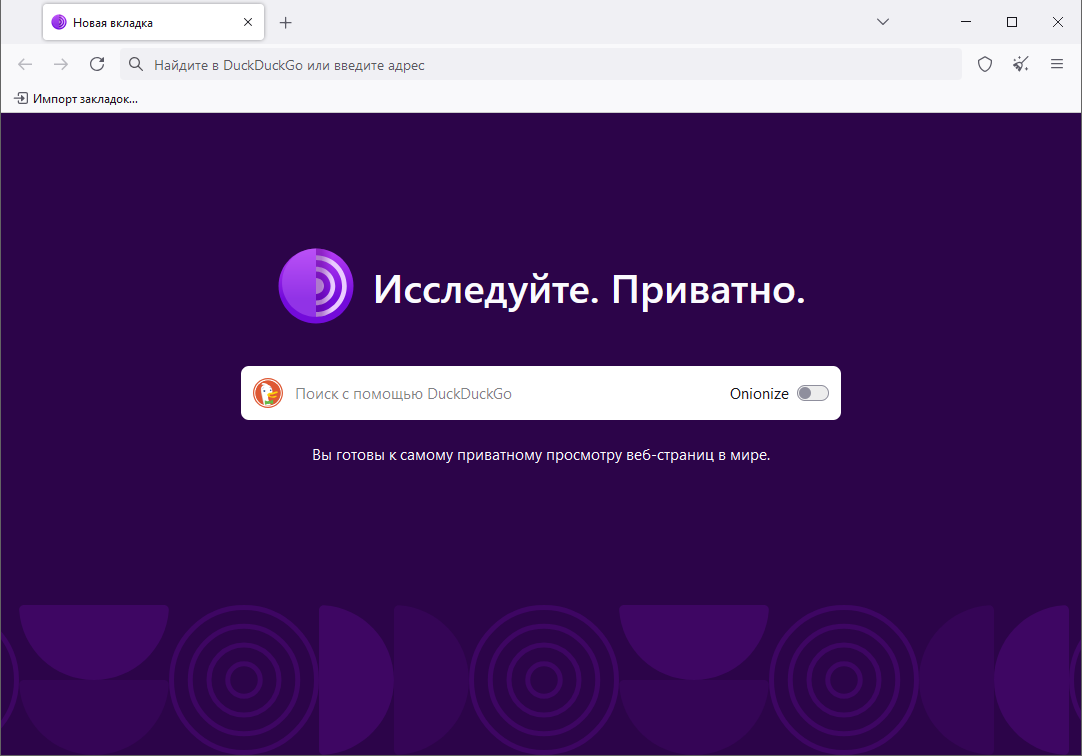Reload the current page

[x=97, y=63]
